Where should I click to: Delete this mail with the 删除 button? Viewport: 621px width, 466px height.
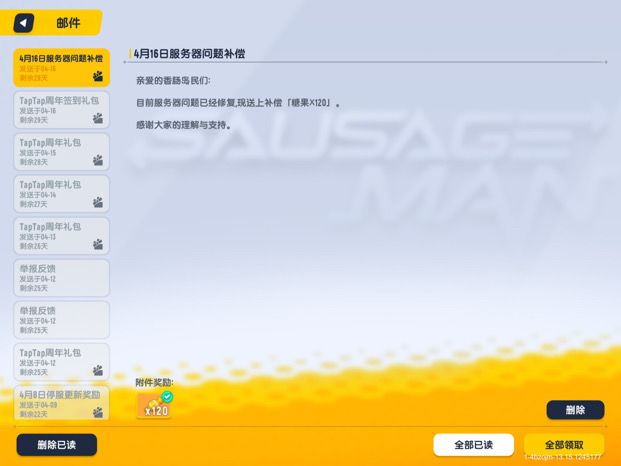pos(575,410)
